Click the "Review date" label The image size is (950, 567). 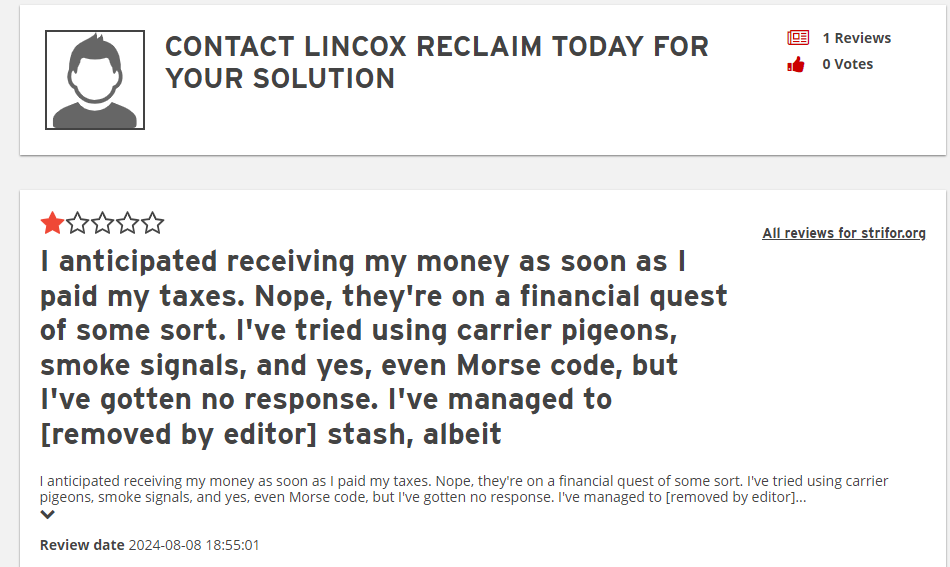pos(82,545)
